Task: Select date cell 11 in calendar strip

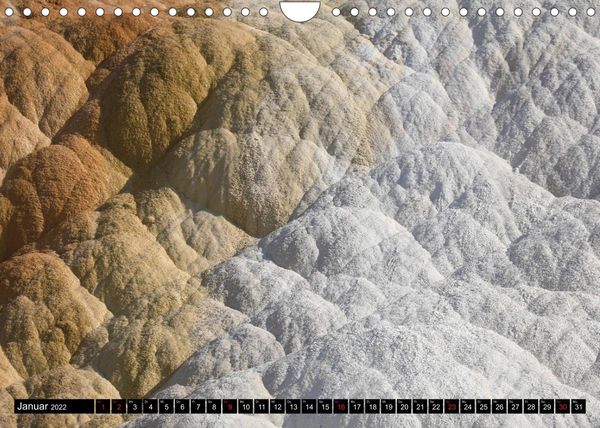Action: [262, 407]
